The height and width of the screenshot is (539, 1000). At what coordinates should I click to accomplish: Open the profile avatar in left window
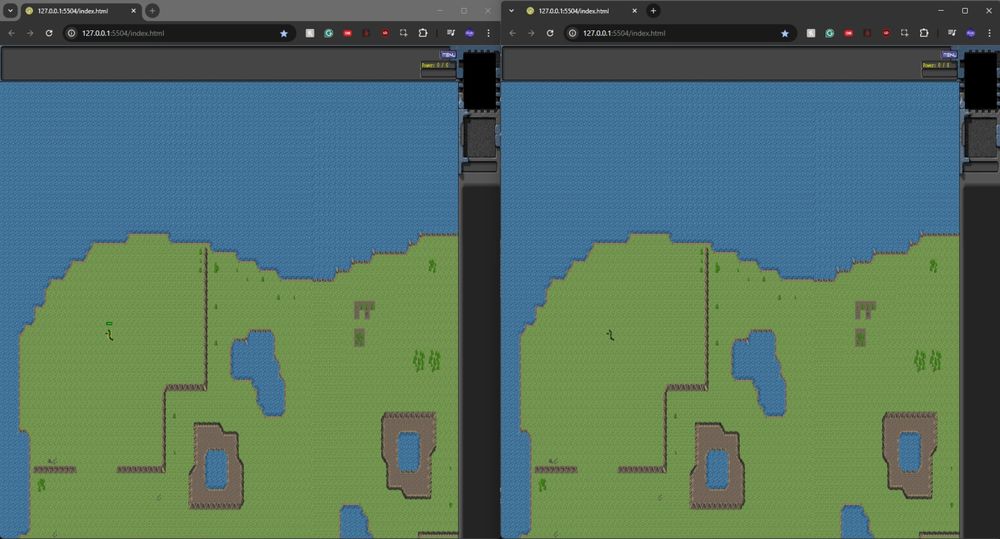coord(470,33)
